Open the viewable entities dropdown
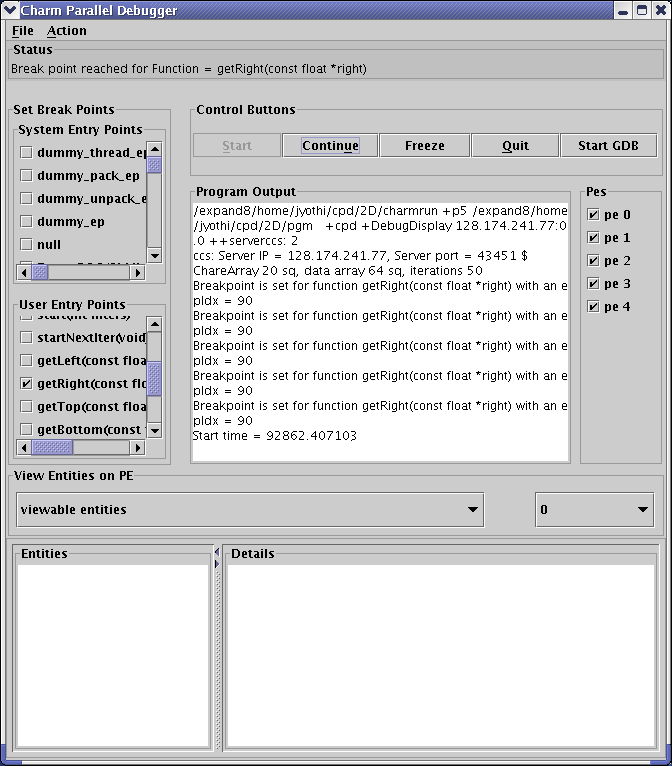Viewport: 672px width, 766px height. click(250, 509)
